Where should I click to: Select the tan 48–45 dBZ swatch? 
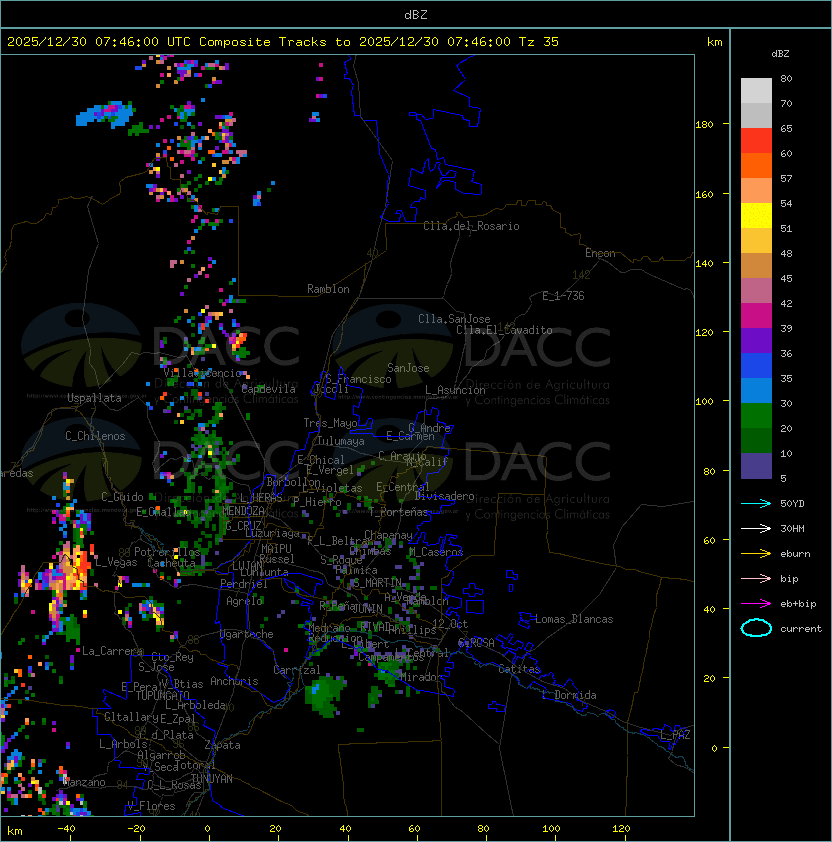click(x=756, y=266)
